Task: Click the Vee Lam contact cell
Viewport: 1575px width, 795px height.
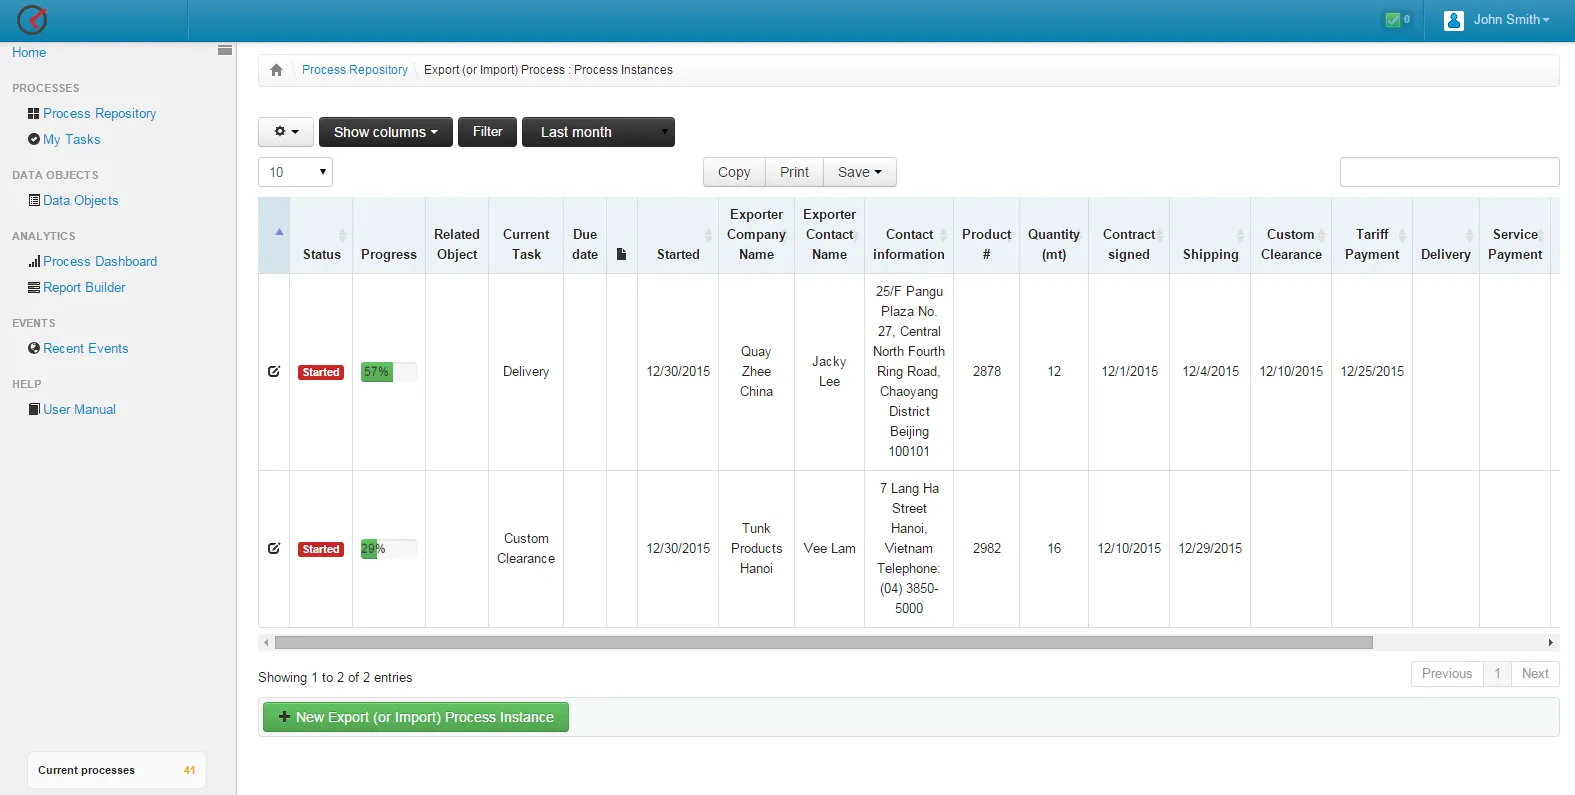Action: coord(829,549)
